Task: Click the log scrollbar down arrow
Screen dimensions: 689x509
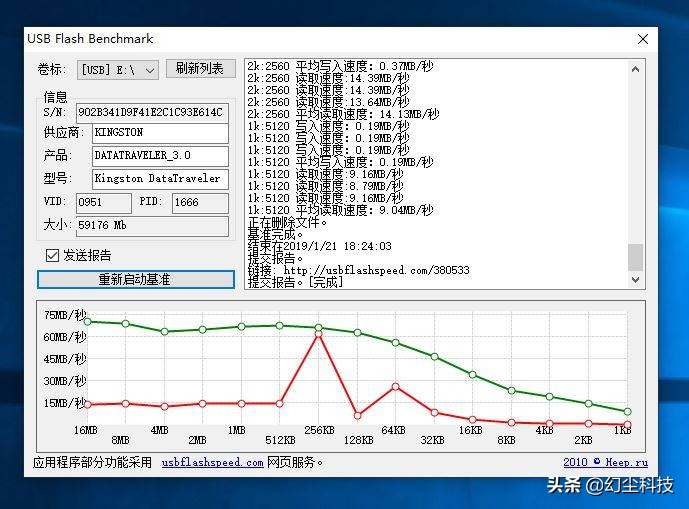Action: [635, 280]
